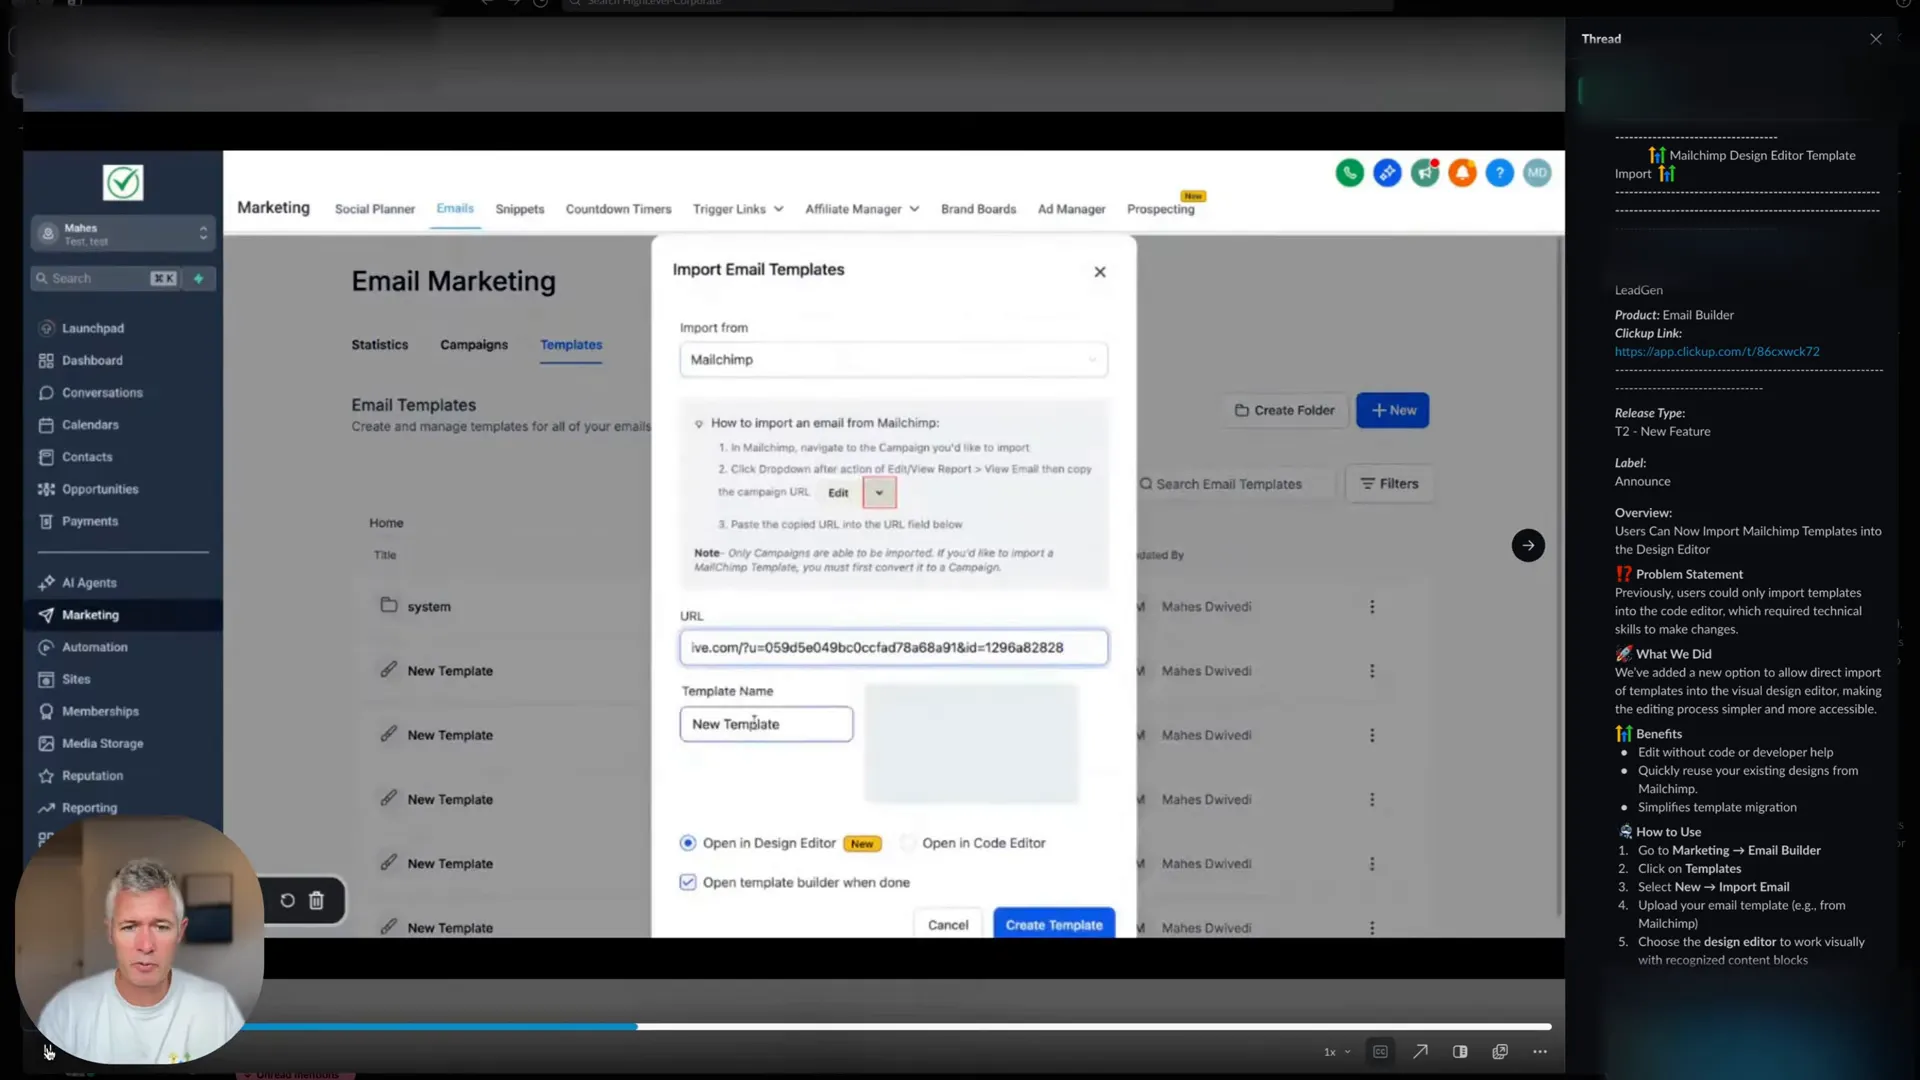This screenshot has height=1080, width=1920.
Task: Open Filters for email templates
Action: (x=1389, y=484)
